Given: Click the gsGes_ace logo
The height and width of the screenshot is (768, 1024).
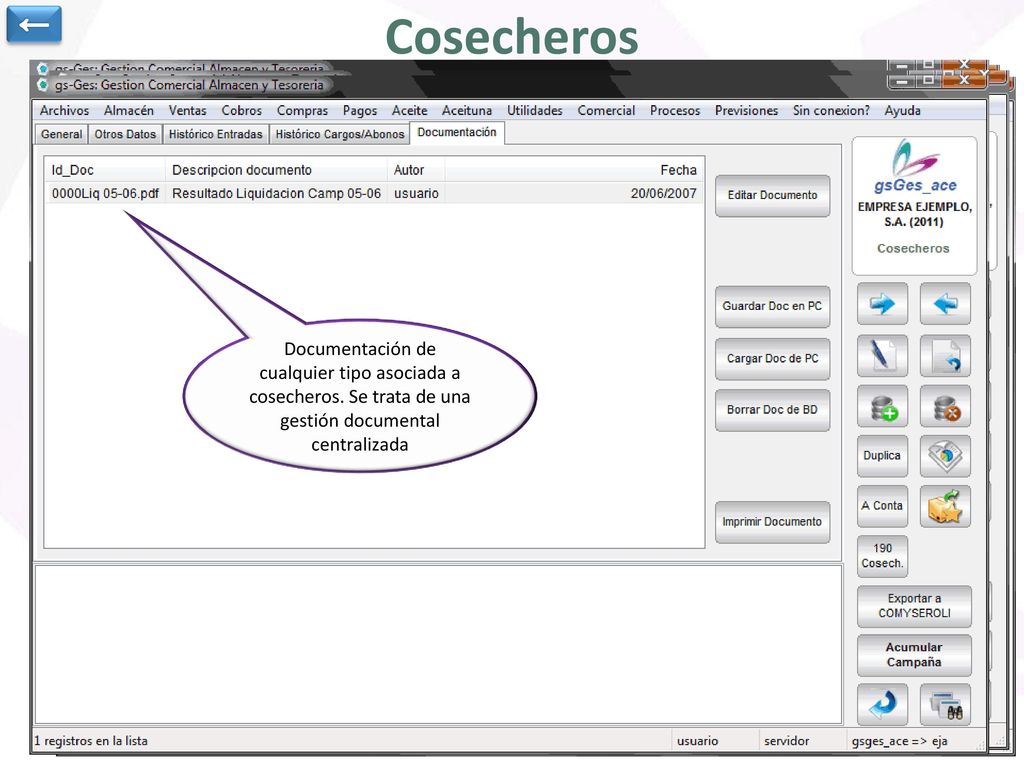Looking at the screenshot, I should [x=915, y=167].
